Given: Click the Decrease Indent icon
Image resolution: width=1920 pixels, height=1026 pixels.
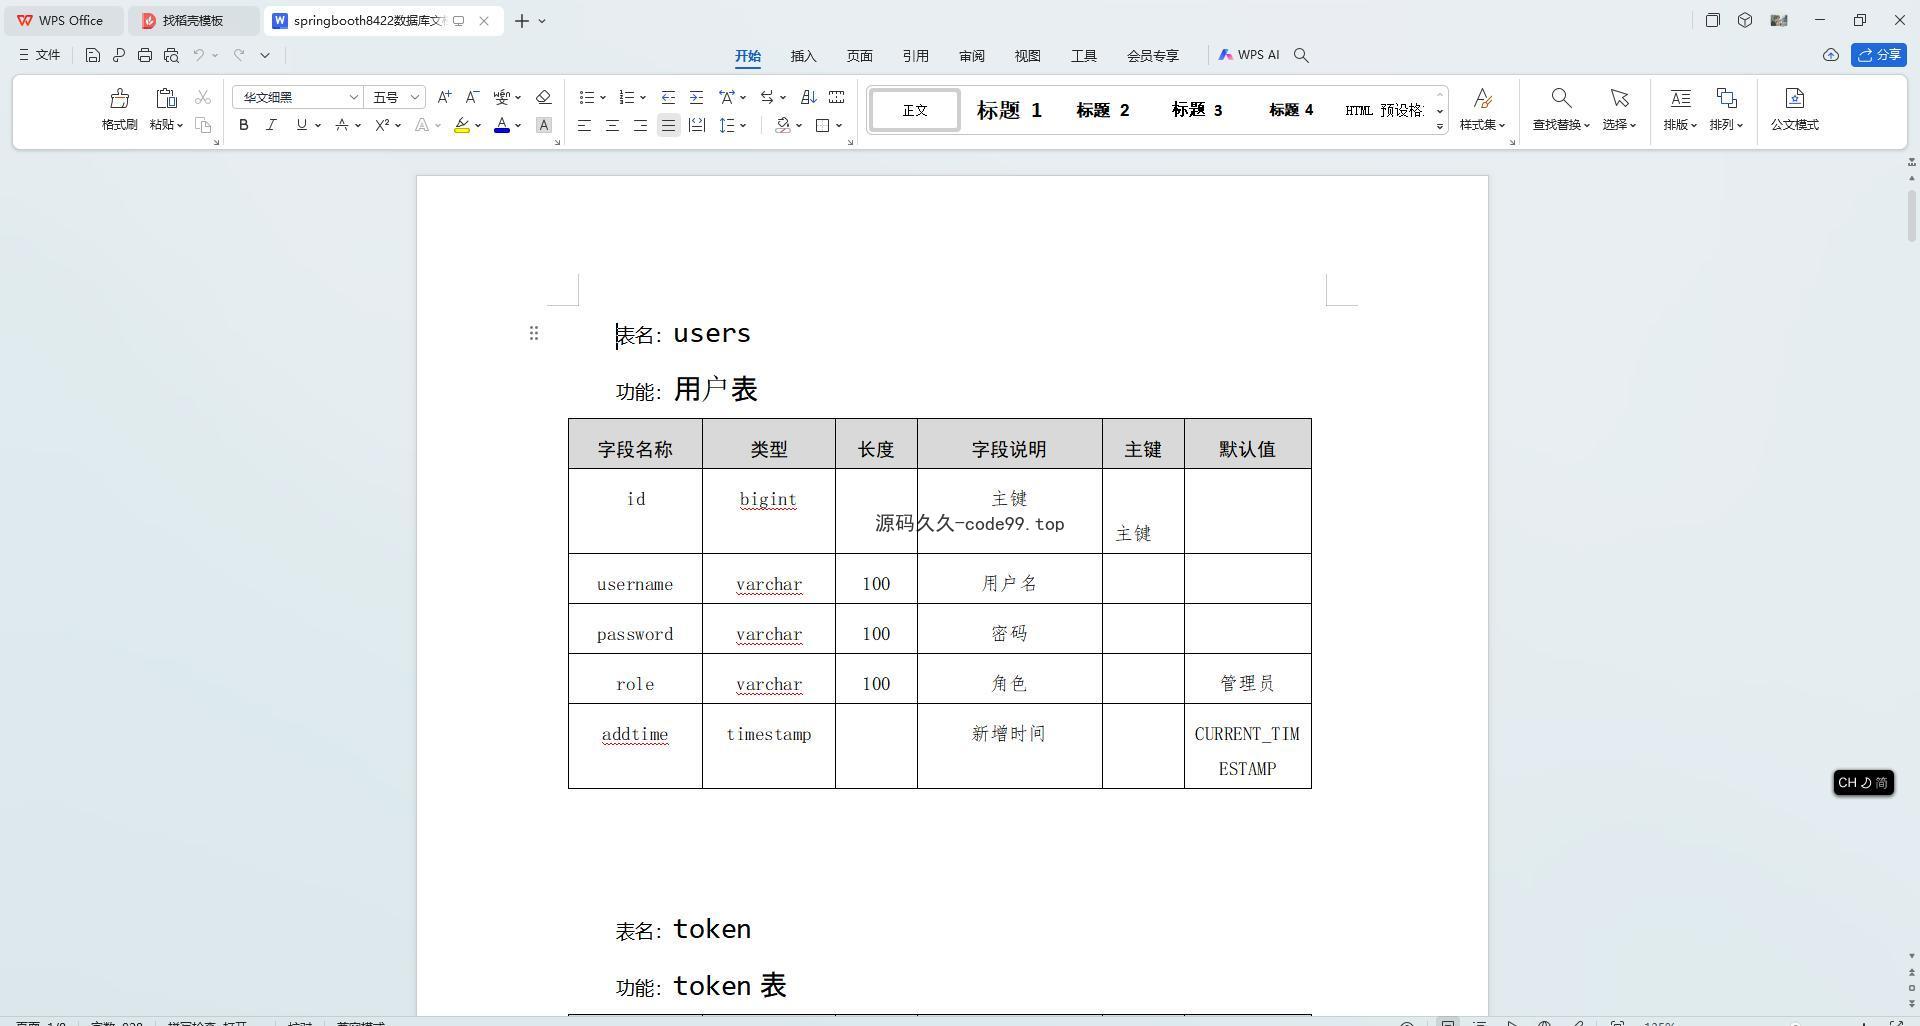Looking at the screenshot, I should pos(668,97).
